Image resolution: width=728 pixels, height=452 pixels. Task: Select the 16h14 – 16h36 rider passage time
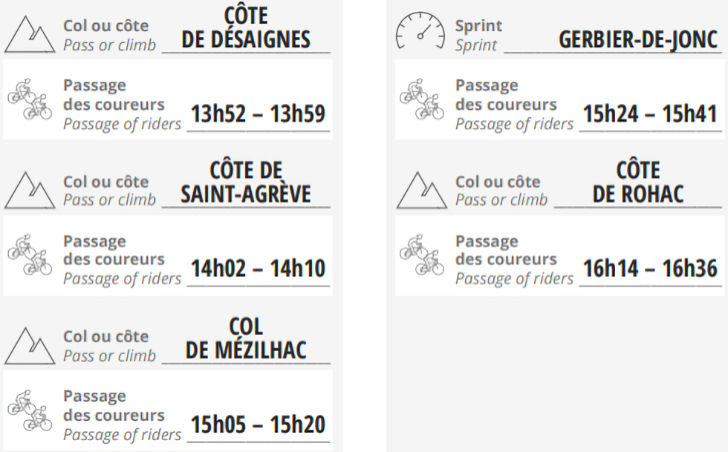click(650, 269)
